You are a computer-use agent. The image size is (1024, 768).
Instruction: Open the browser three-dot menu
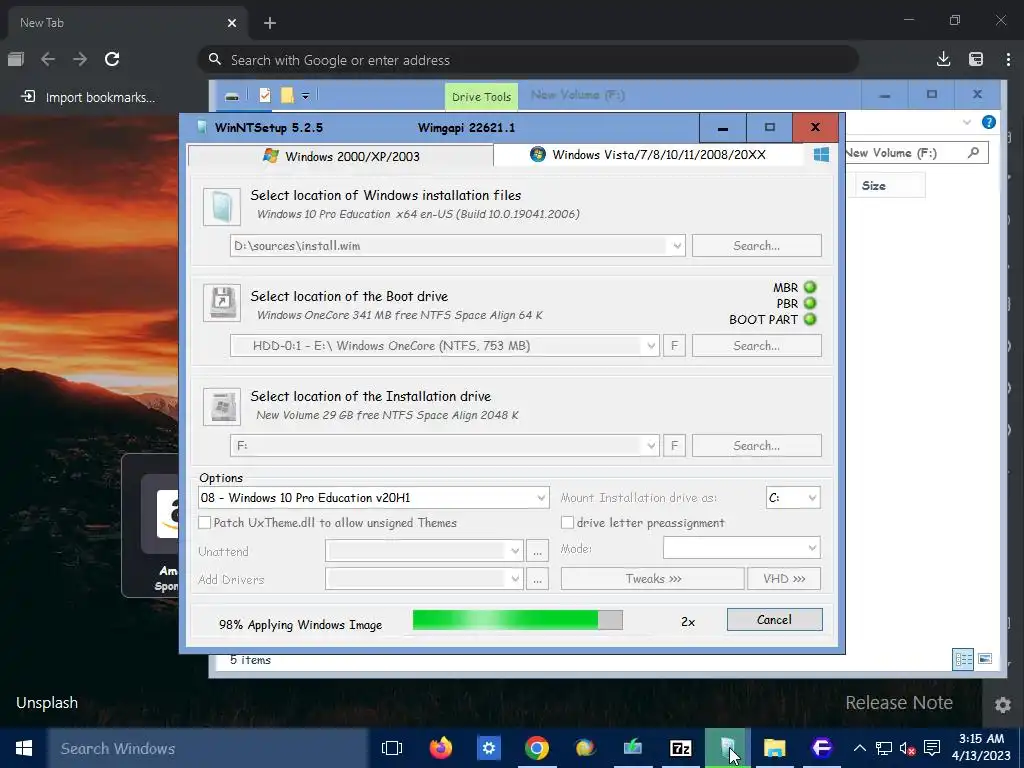pyautogui.click(x=1008, y=59)
